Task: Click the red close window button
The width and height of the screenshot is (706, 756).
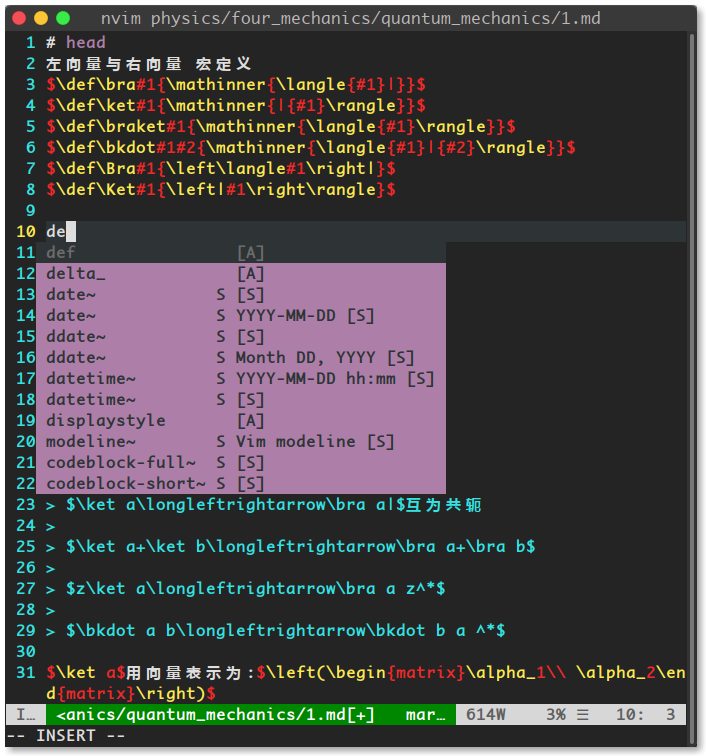Action: click(x=19, y=18)
